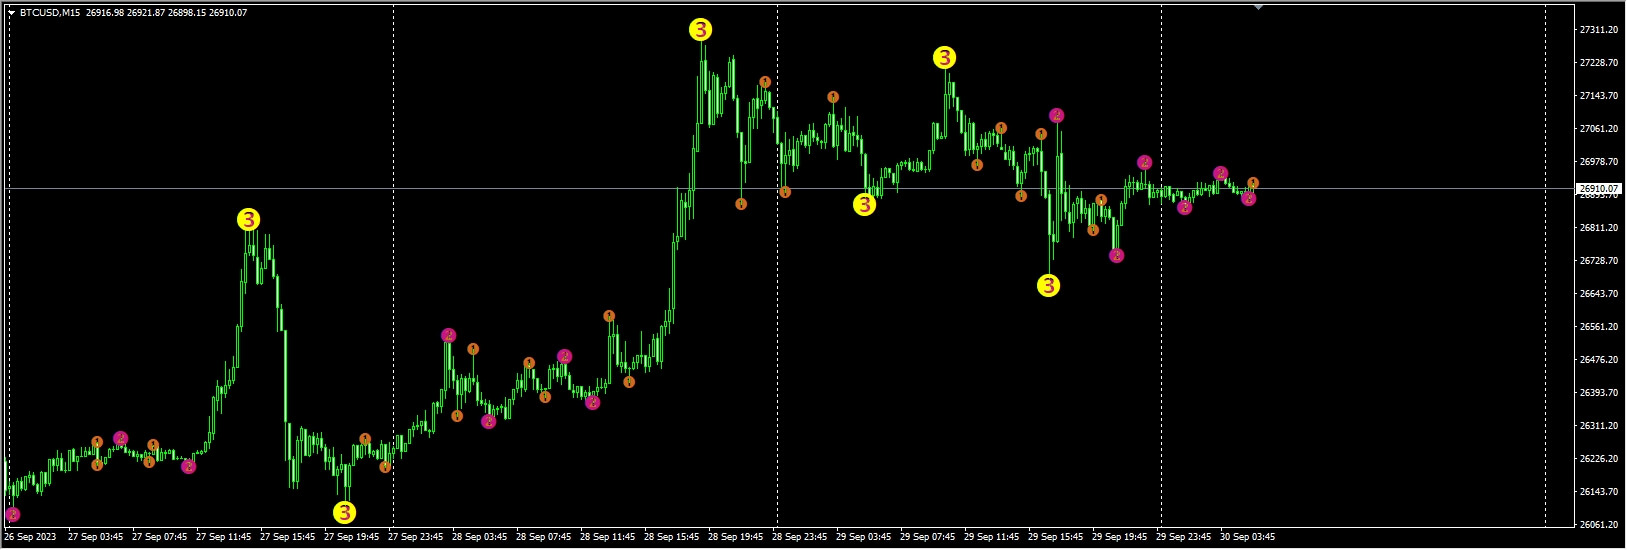The image size is (1627, 550).
Task: Click the 27311.20 price scale label
Action: point(1598,30)
